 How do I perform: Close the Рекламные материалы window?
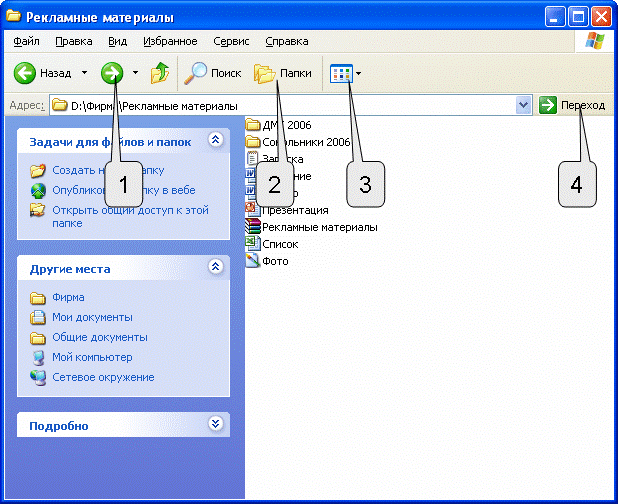(x=601, y=18)
